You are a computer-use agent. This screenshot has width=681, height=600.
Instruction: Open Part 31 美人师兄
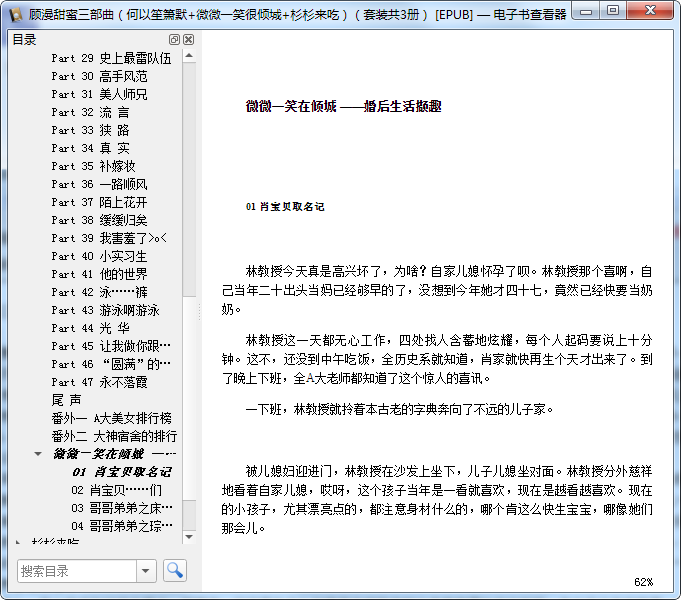coord(99,94)
